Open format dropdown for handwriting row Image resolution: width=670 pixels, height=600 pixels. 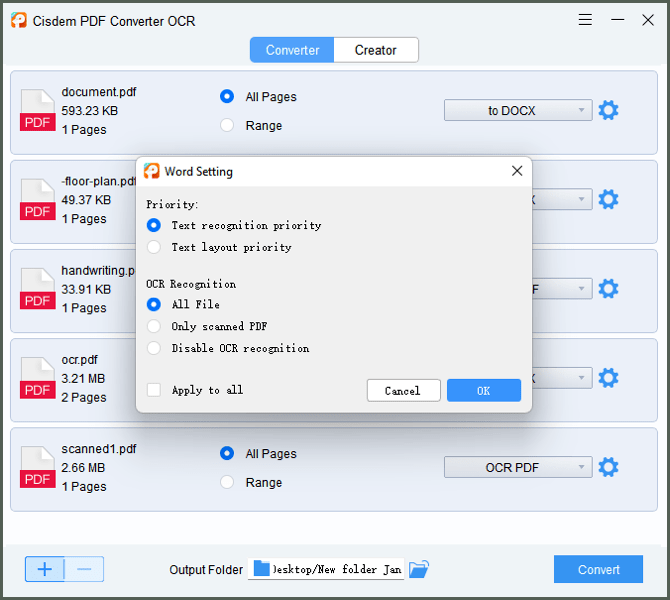pos(562,289)
